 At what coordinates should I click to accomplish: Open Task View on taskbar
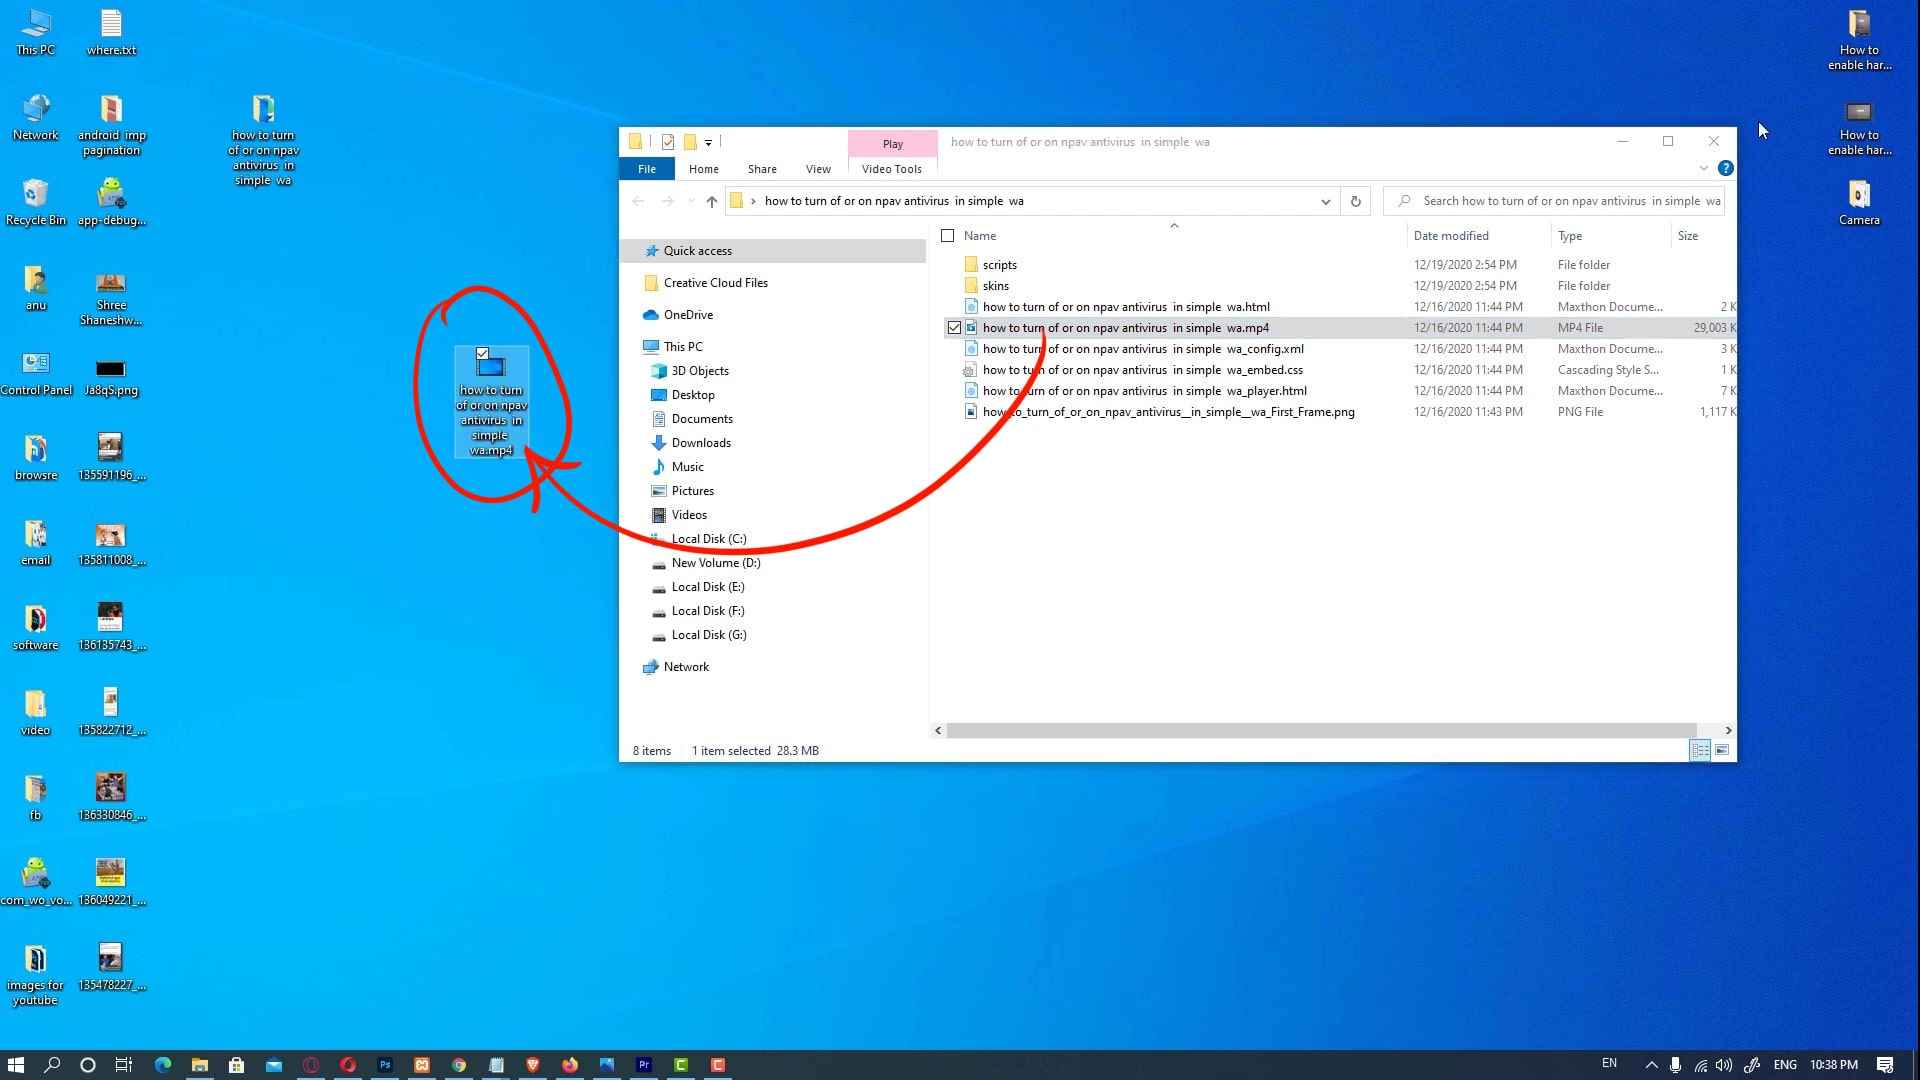[x=123, y=1065]
